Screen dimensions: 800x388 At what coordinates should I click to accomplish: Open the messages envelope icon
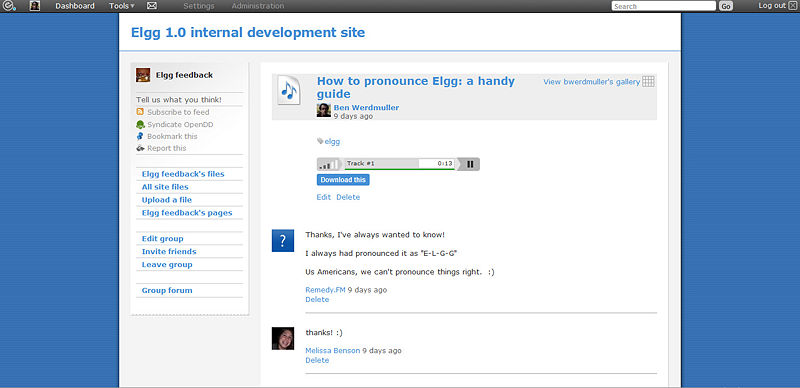[x=152, y=6]
